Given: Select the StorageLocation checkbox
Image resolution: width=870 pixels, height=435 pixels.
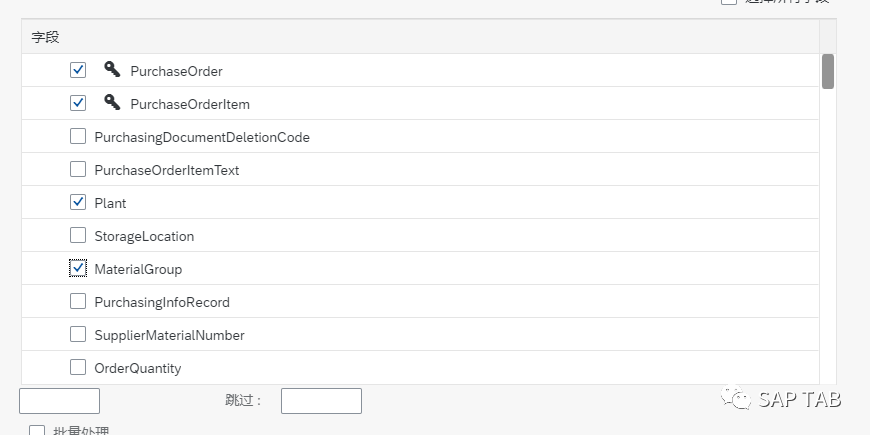Looking at the screenshot, I should click(78, 235).
